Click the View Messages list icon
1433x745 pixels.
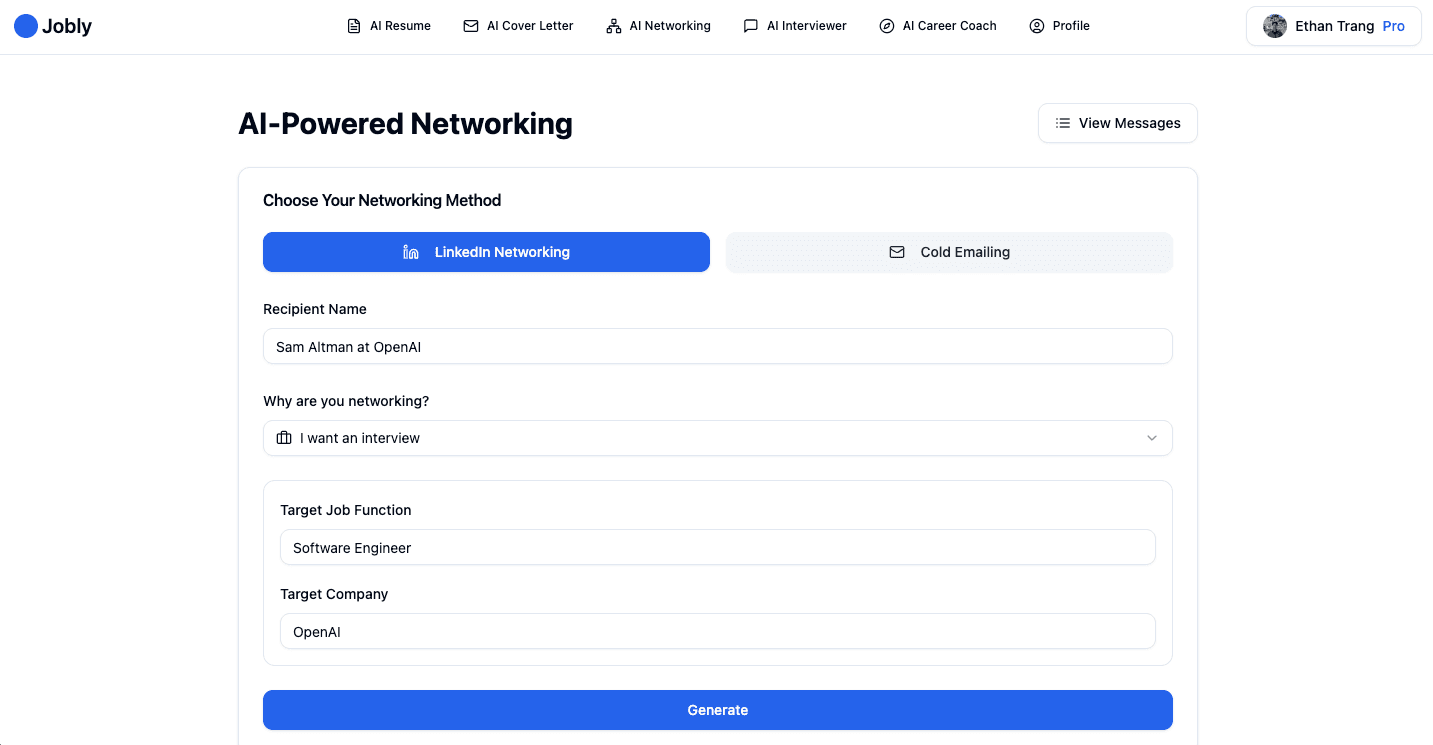pos(1061,123)
